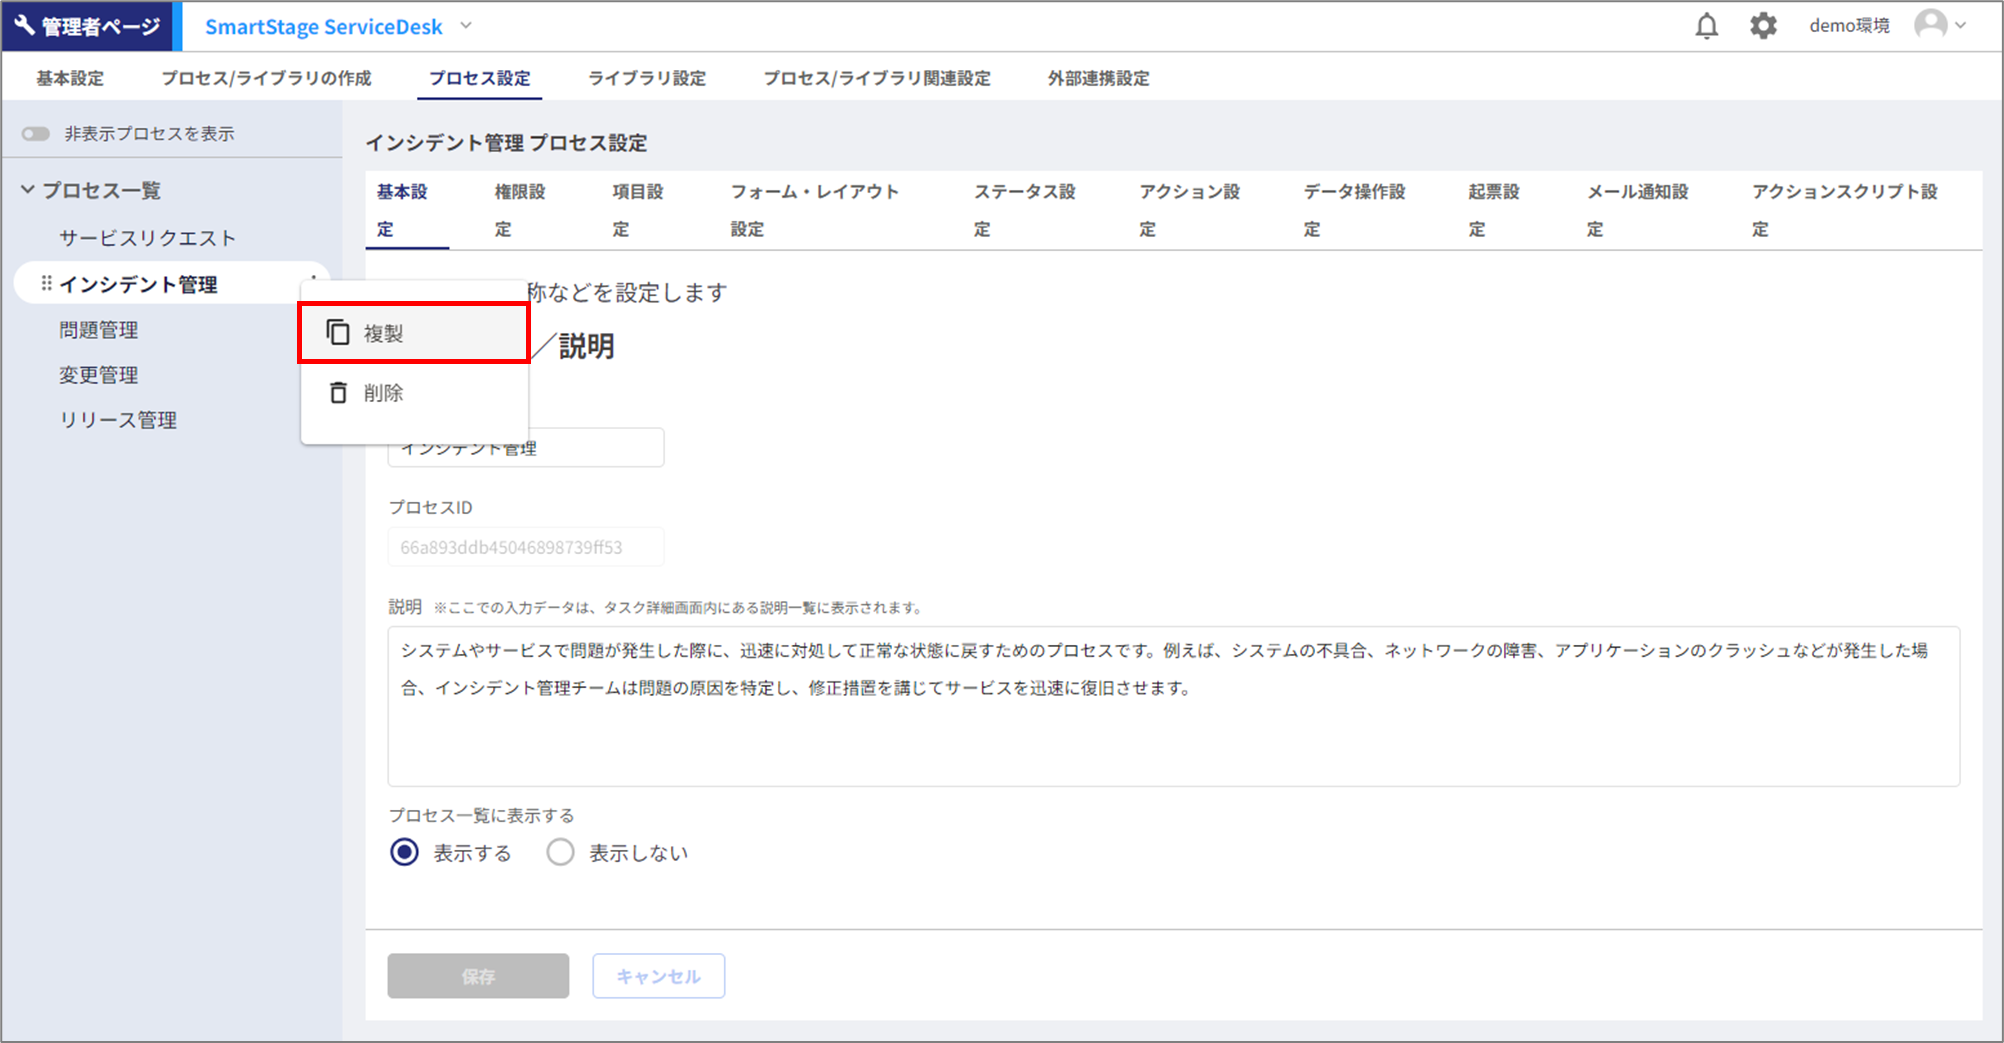Click the 保存 button
Viewport: 2004px width, 1043px height.
478,976
